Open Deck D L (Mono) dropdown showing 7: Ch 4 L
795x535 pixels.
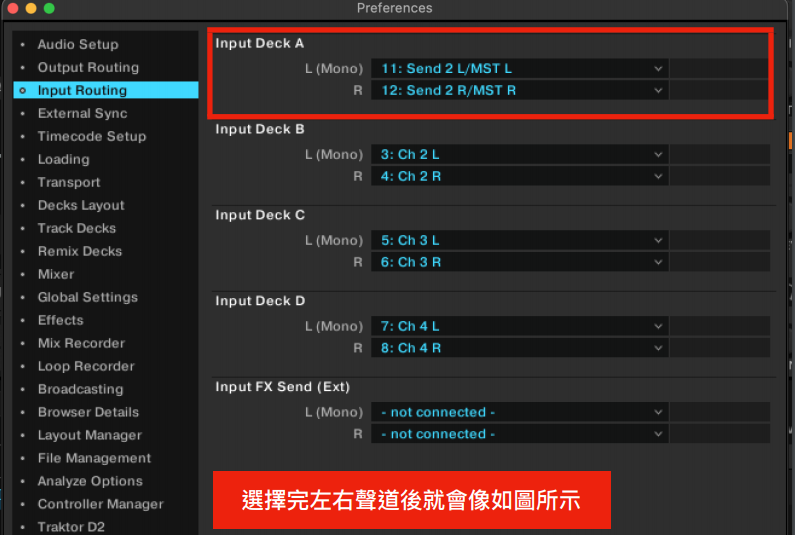tap(520, 326)
